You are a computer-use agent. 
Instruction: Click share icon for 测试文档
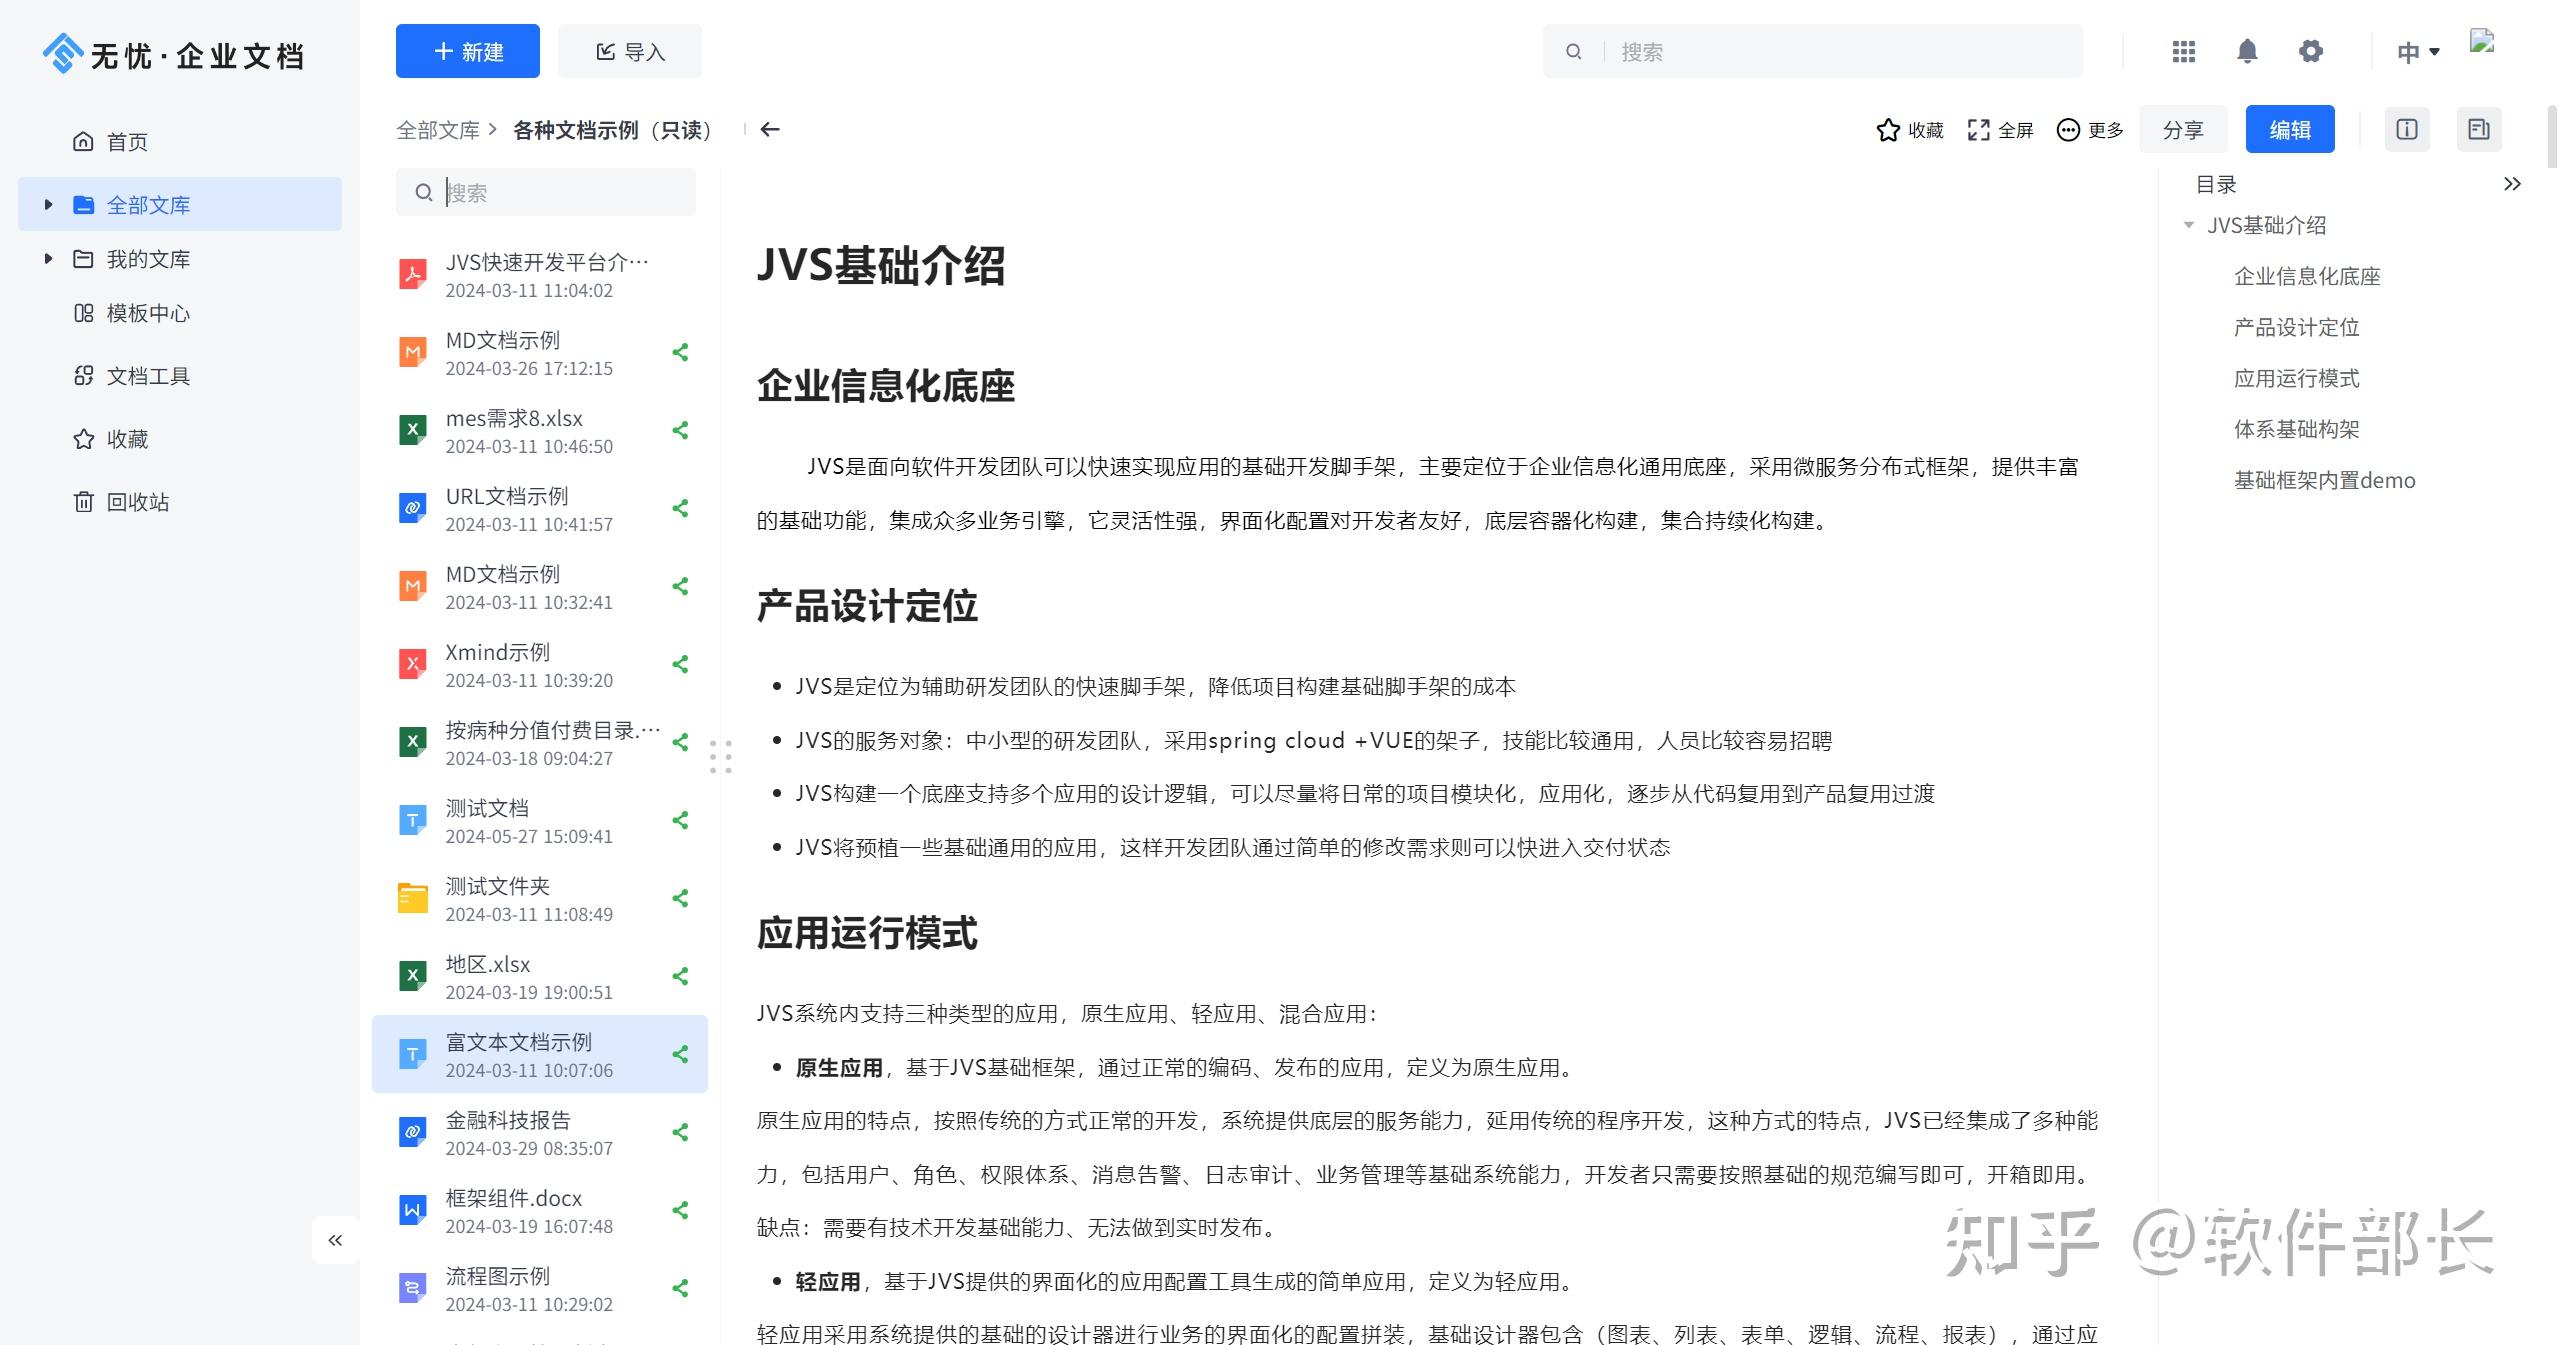coord(681,820)
